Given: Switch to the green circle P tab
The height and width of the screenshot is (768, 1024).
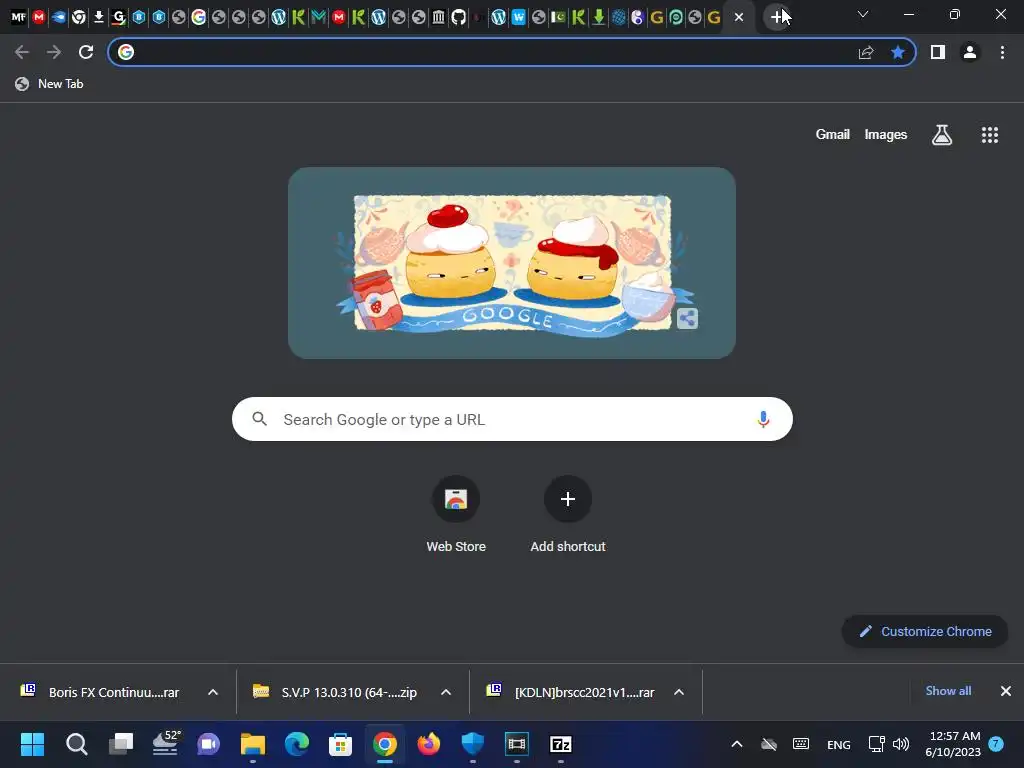Looking at the screenshot, I should coord(676,17).
